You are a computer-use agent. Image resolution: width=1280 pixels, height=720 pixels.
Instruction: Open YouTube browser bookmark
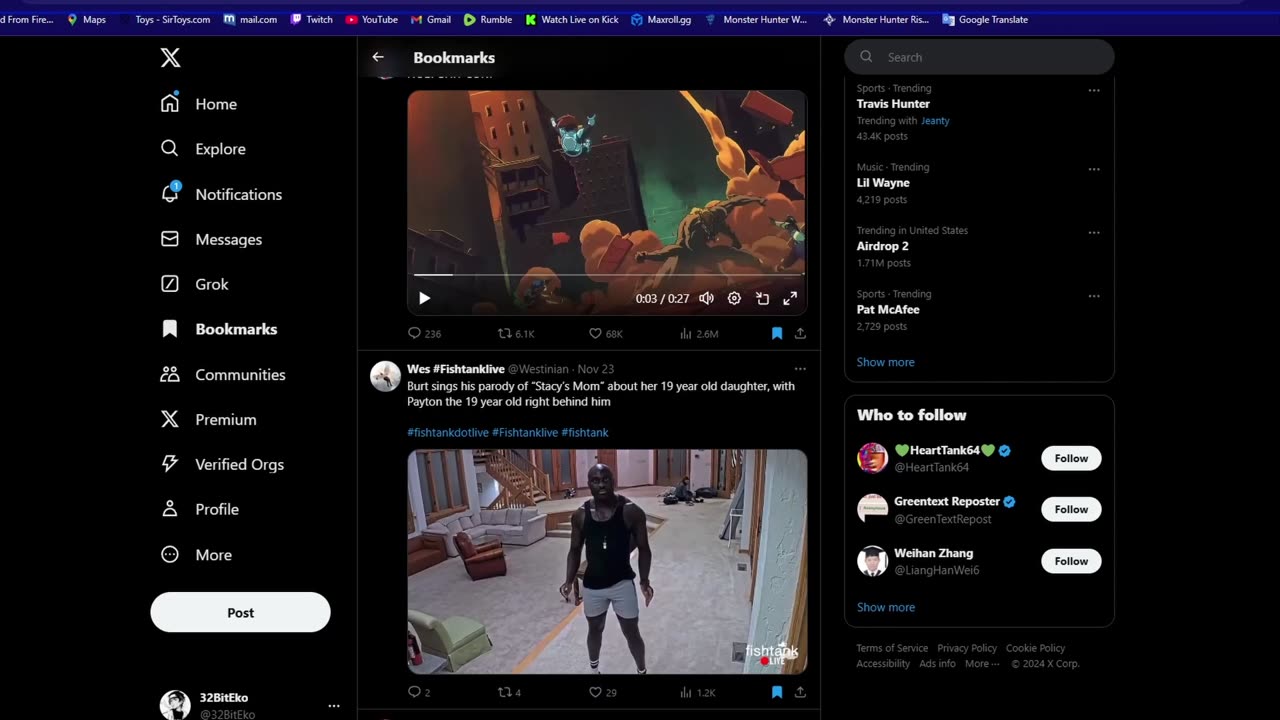371,19
